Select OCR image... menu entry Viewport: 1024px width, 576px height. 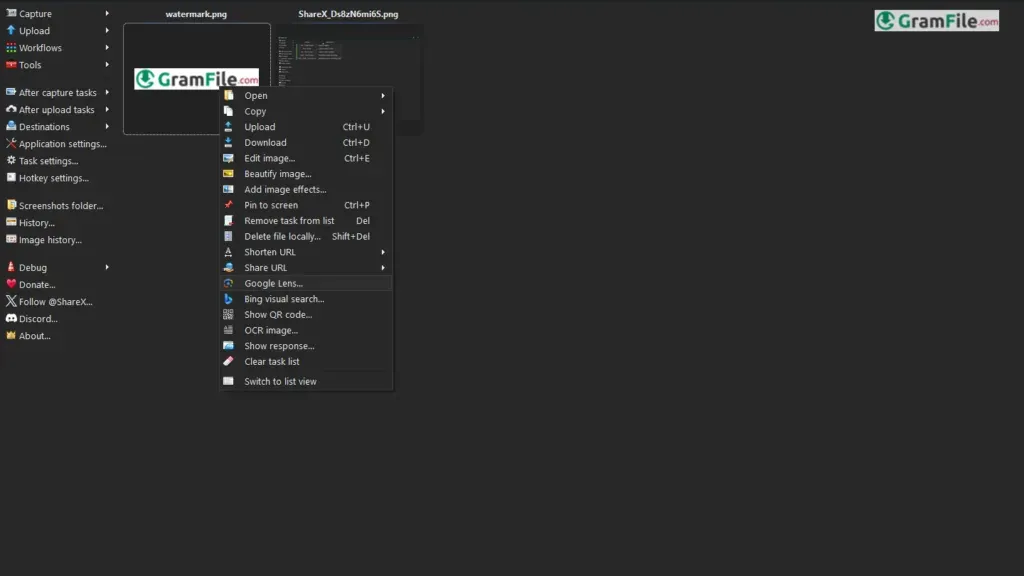click(306, 330)
